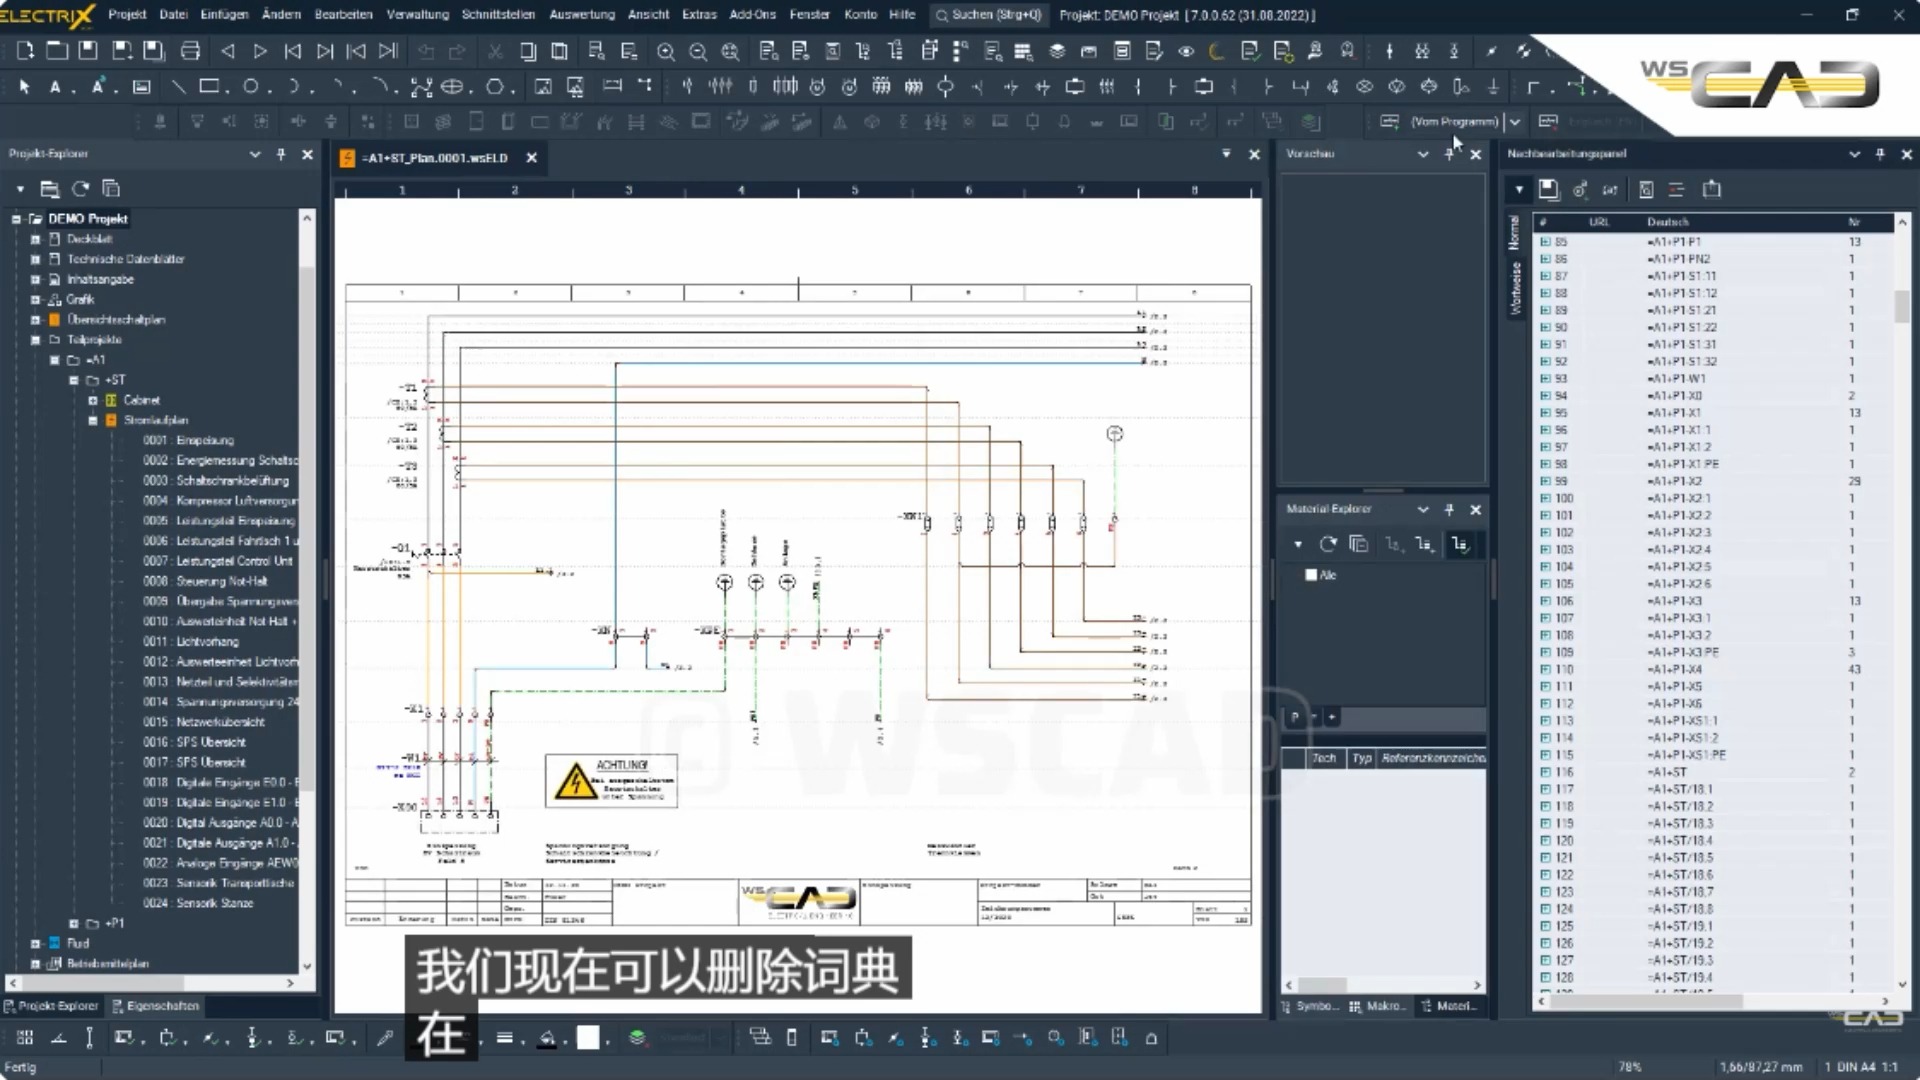Image resolution: width=1920 pixels, height=1080 pixels.
Task: Click the white color swatch in bottom toolbar
Action: 588,1038
